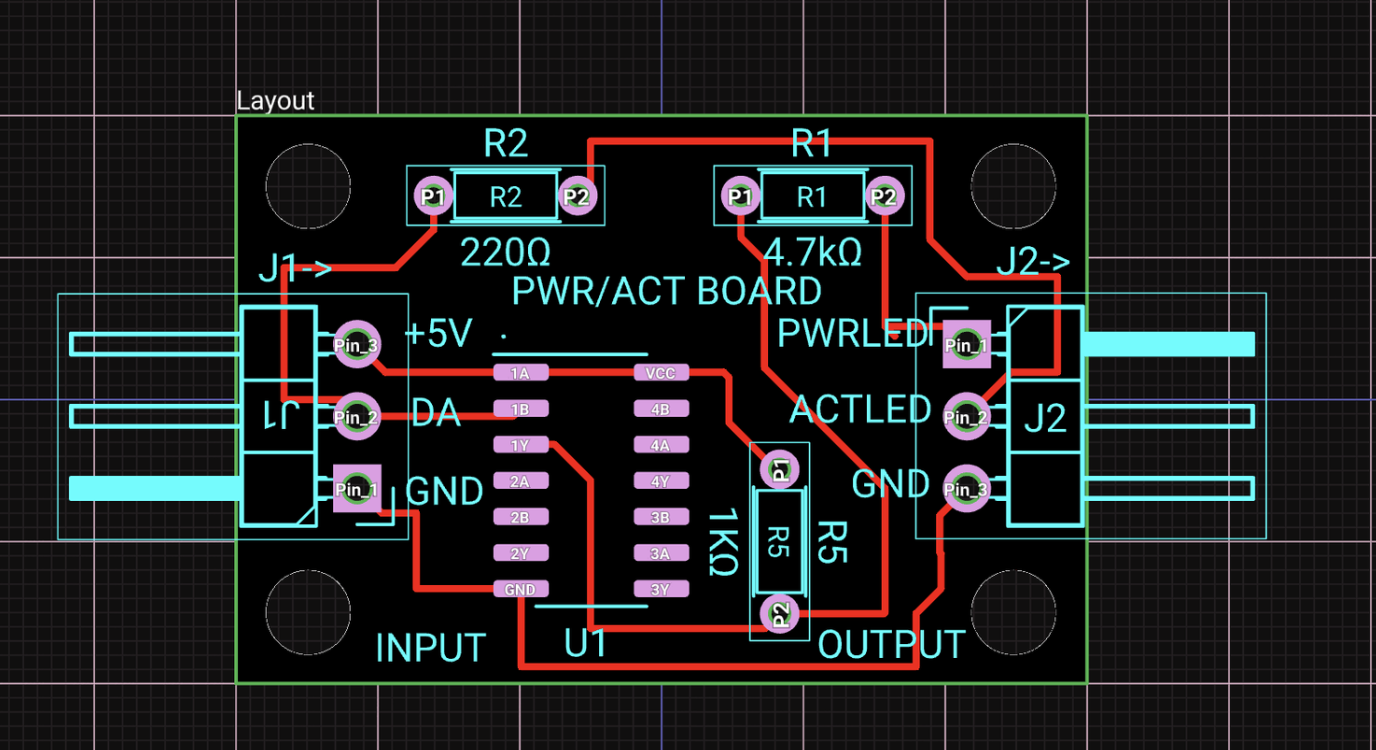The height and width of the screenshot is (750, 1376).
Task: Click the VCC pin pad on U1
Action: click(659, 372)
